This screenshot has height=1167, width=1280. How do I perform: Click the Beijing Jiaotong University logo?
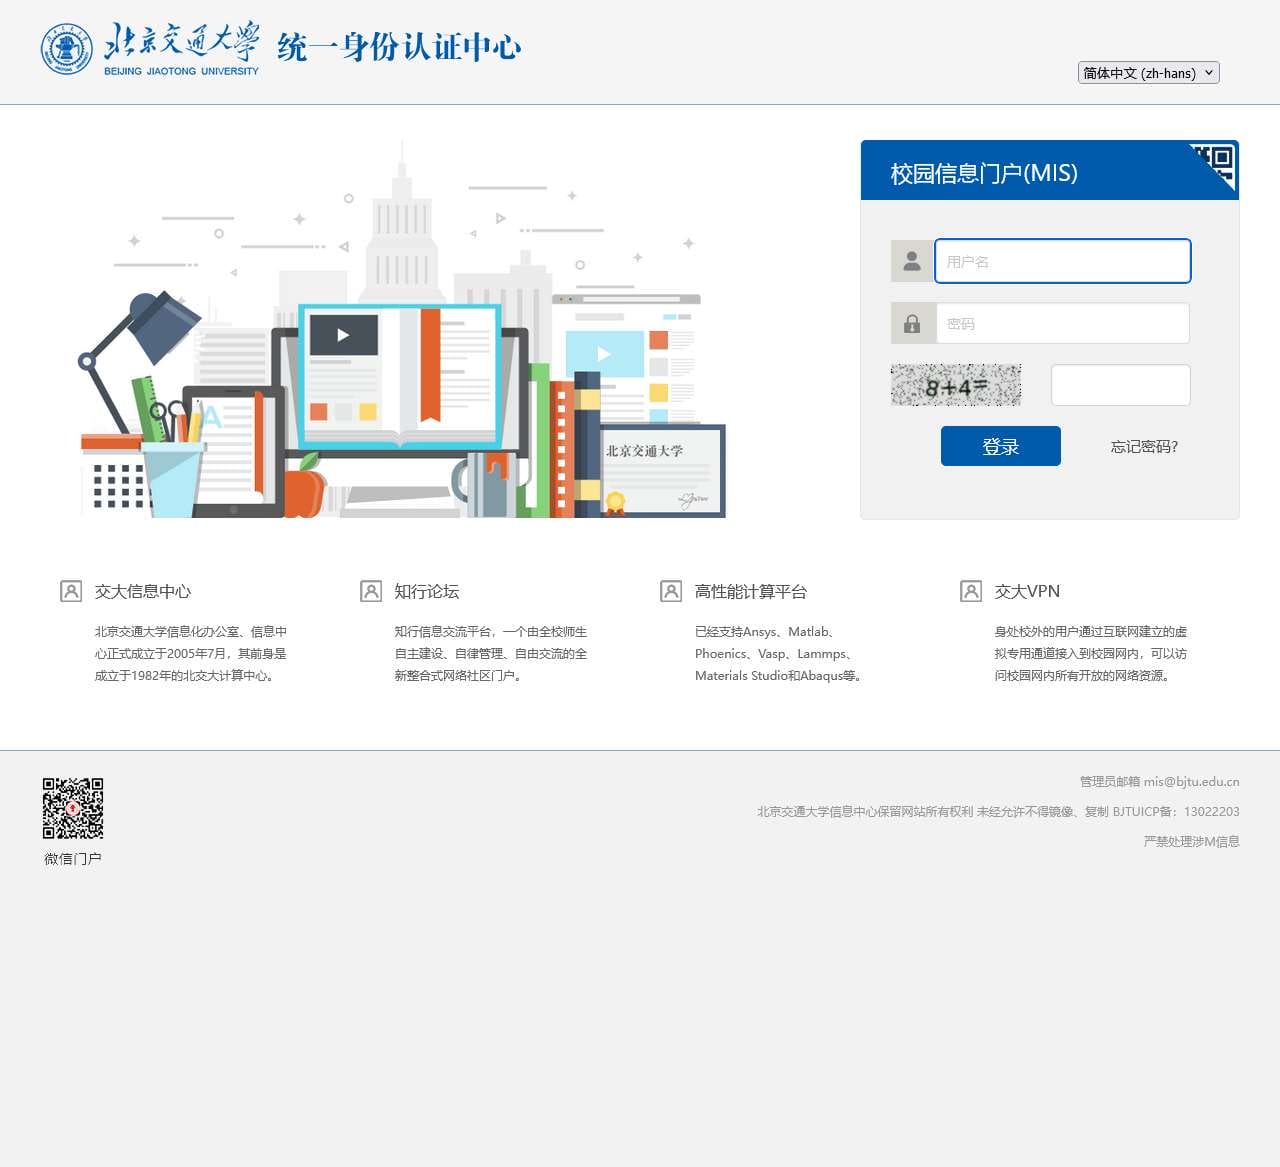pos(150,48)
